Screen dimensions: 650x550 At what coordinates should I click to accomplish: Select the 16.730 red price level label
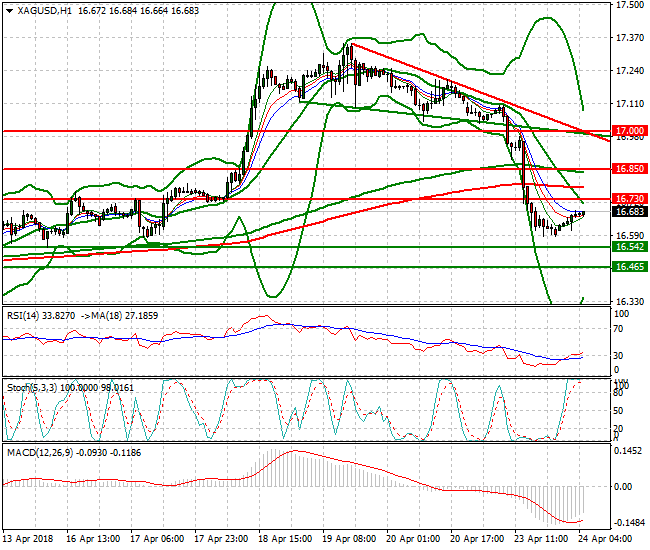pyautogui.click(x=630, y=199)
